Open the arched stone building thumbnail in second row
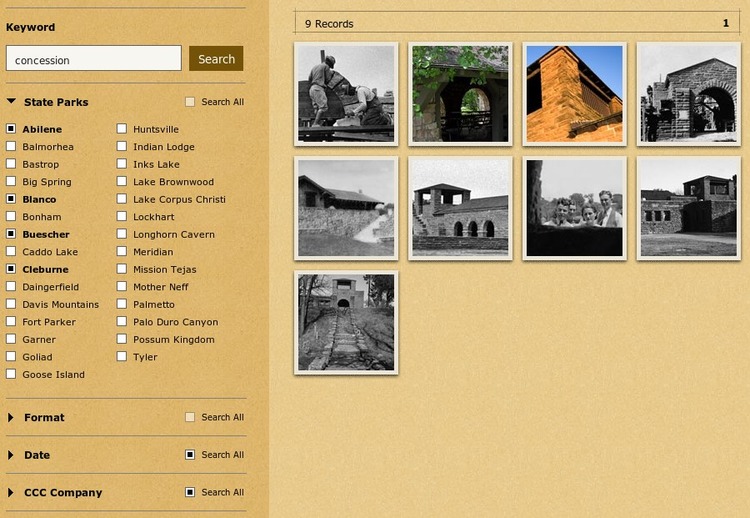 [460, 208]
